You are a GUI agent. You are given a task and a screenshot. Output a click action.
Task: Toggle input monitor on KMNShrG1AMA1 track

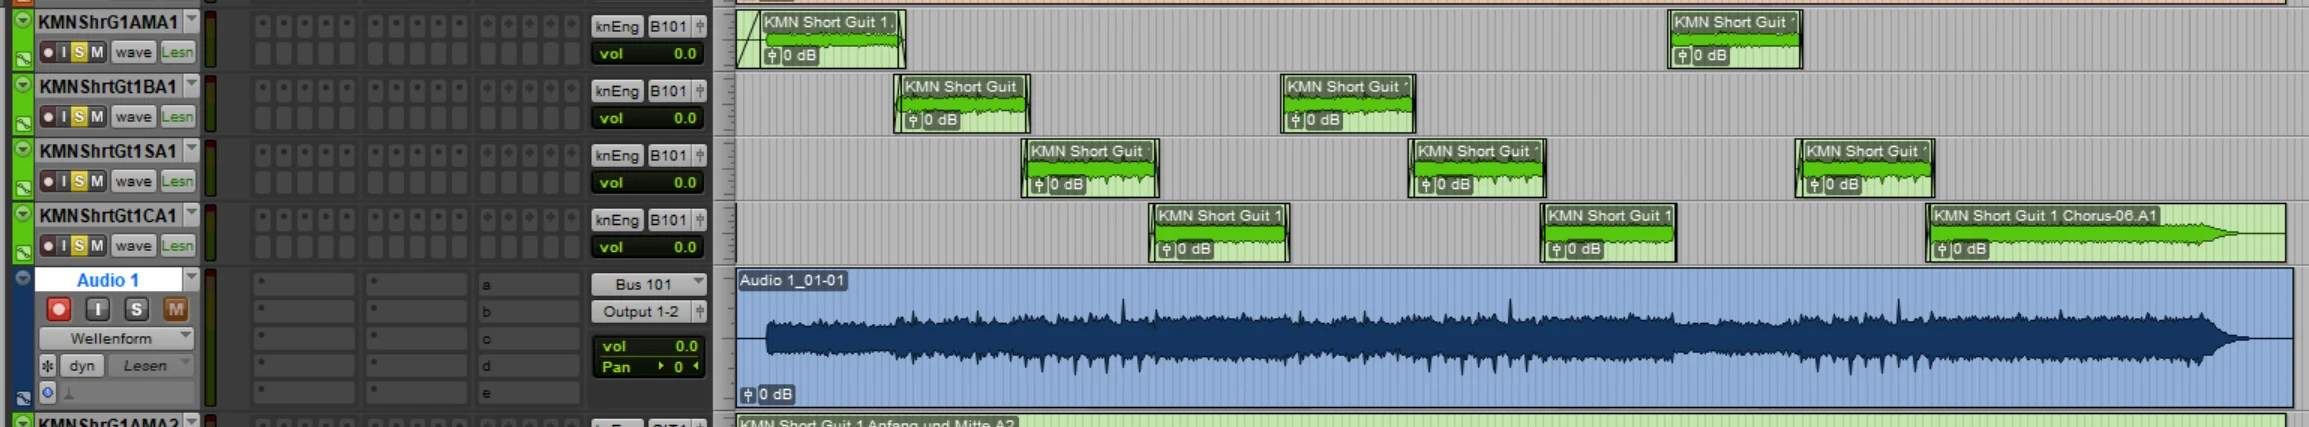point(64,52)
